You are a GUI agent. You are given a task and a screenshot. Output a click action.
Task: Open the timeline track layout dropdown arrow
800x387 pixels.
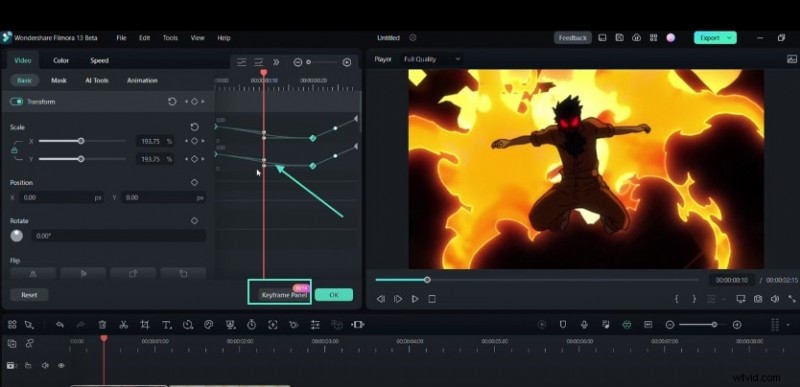click(x=788, y=325)
